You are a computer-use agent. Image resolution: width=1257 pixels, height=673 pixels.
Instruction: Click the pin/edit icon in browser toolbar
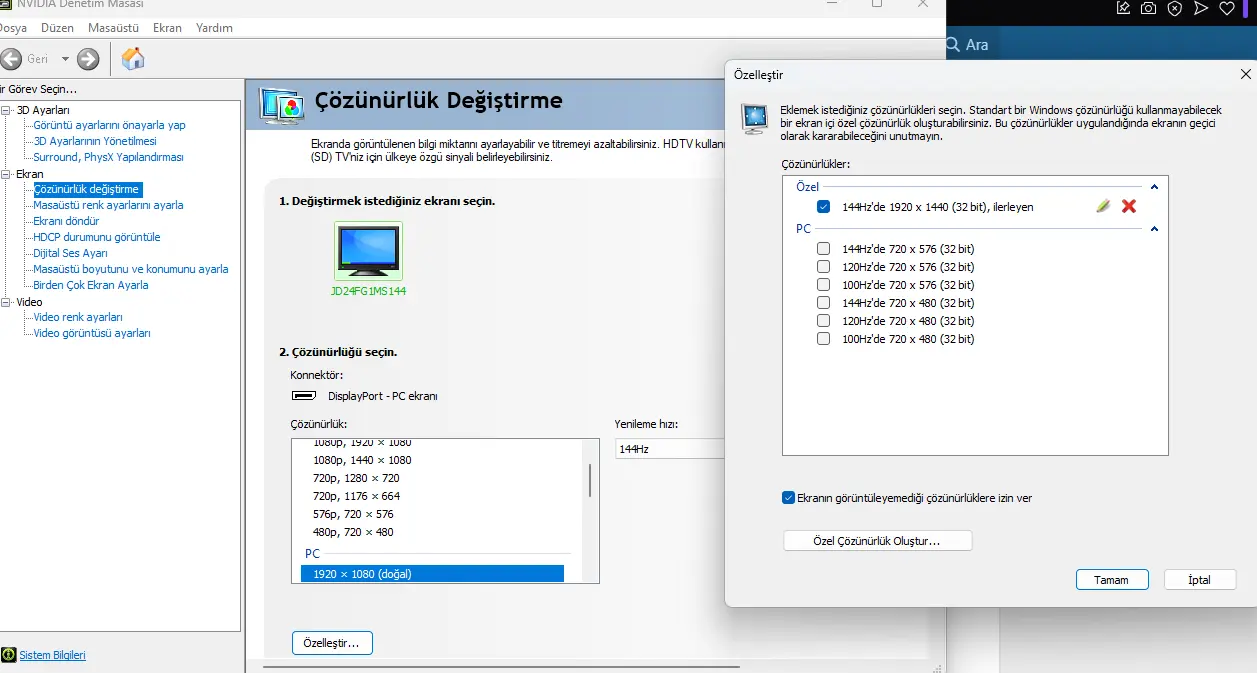click(x=1123, y=8)
